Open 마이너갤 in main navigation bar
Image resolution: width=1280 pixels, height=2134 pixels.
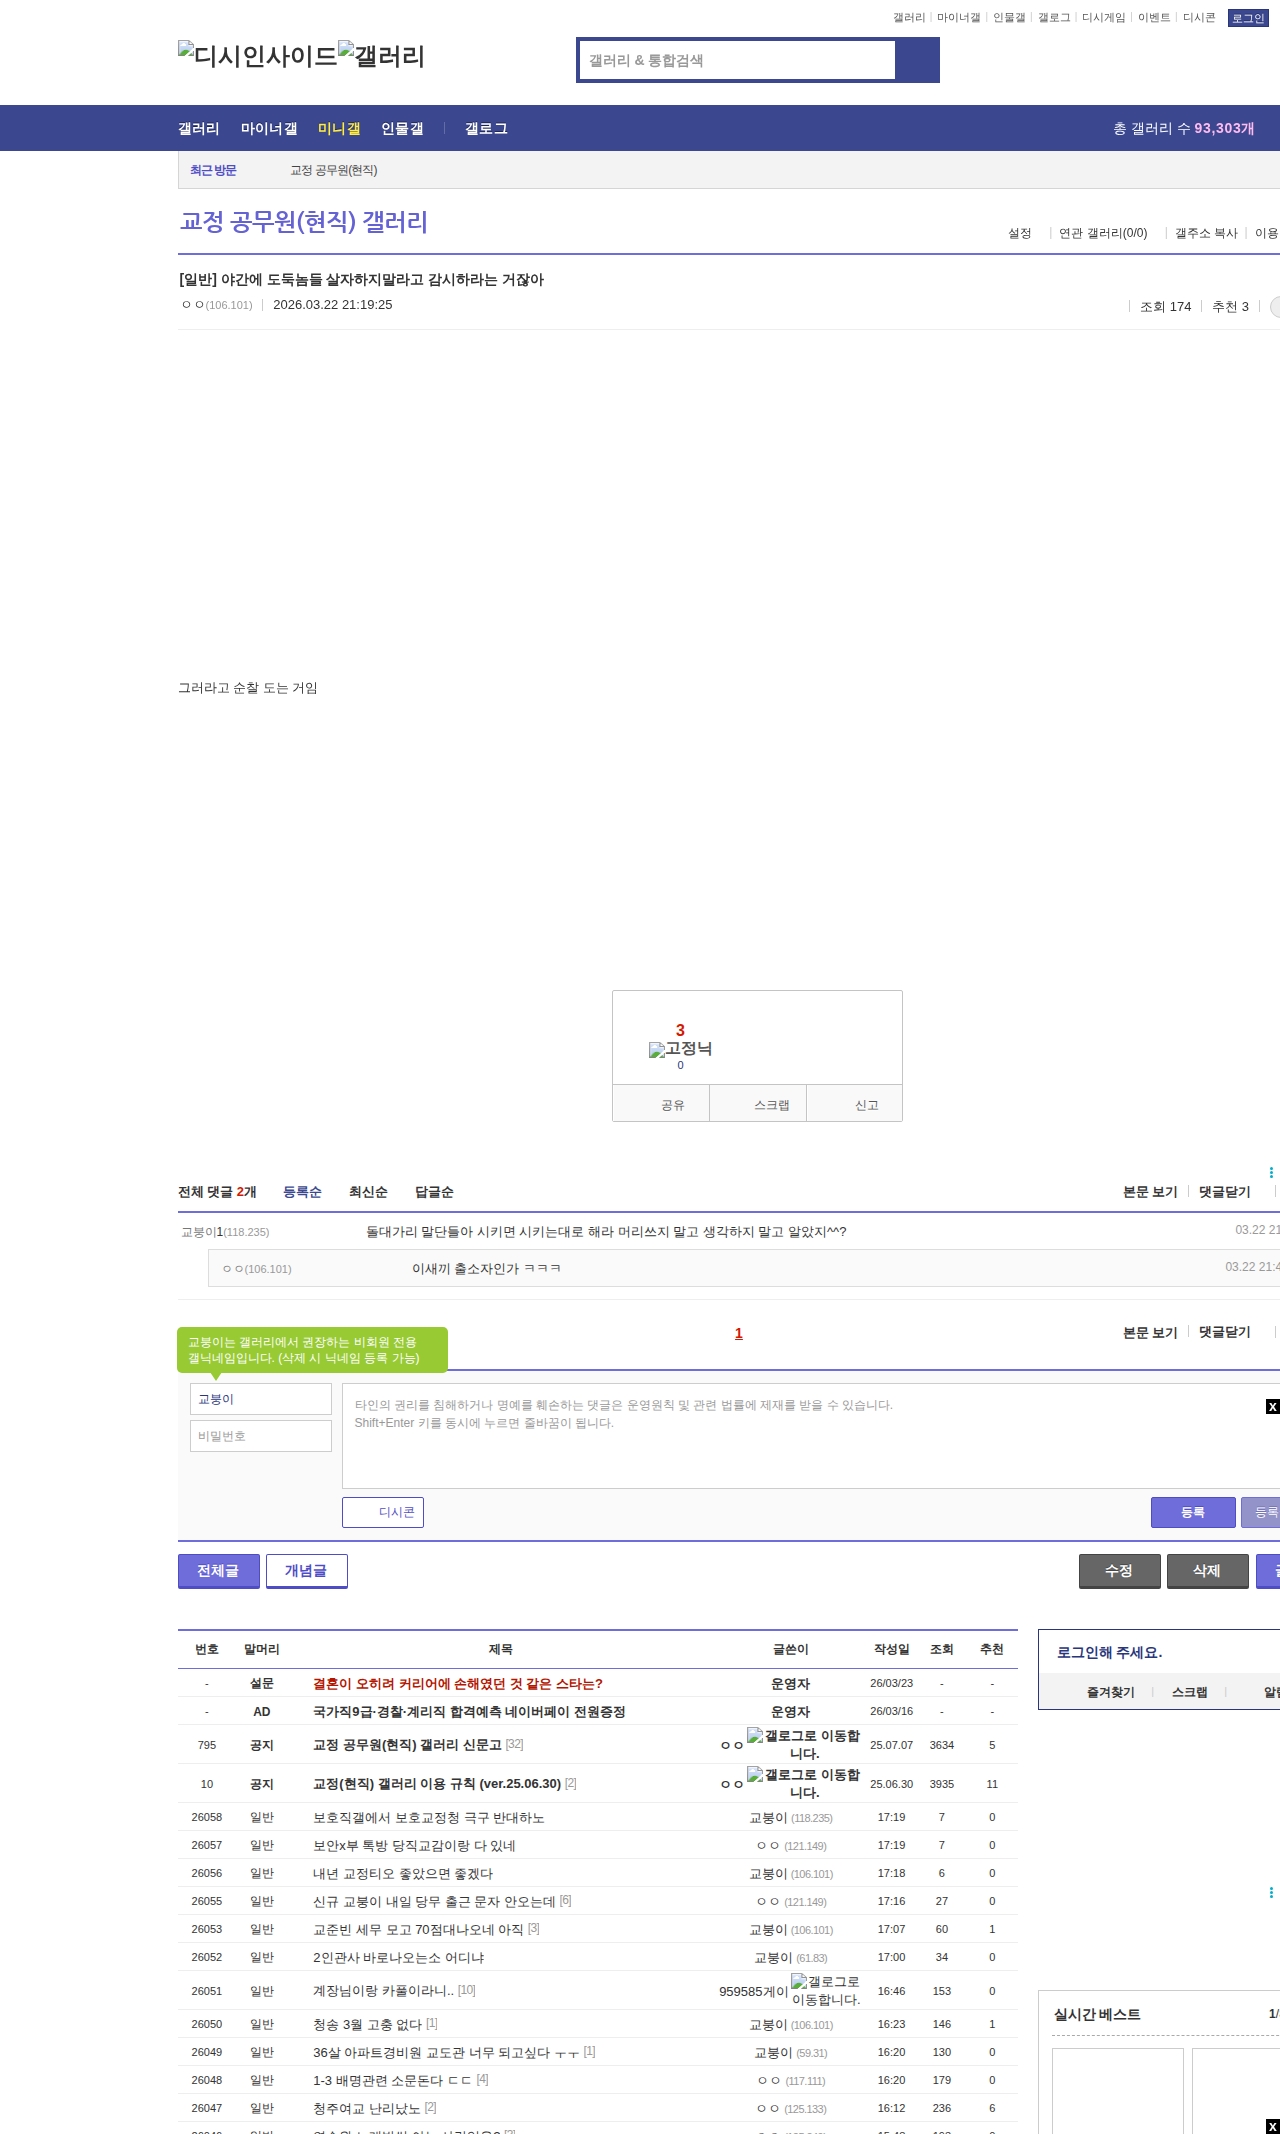[269, 128]
